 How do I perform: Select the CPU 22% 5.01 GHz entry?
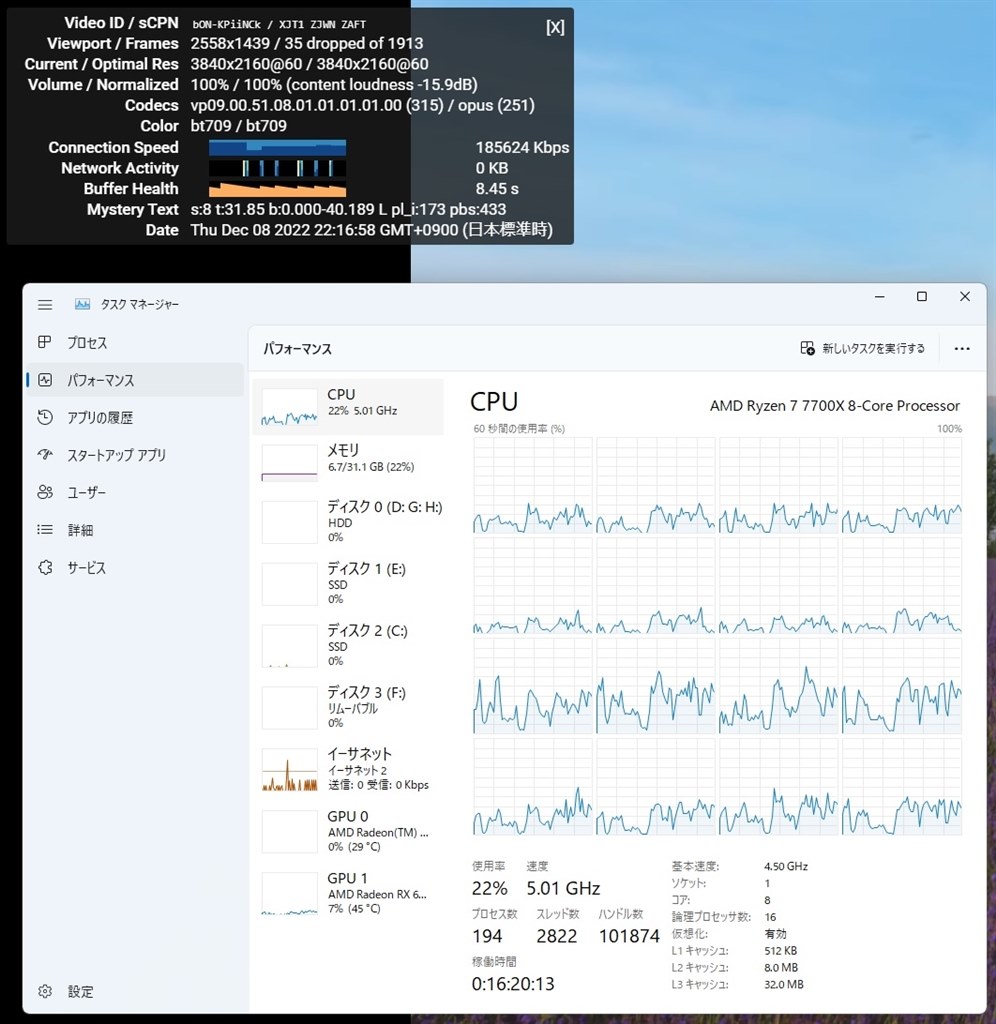348,407
